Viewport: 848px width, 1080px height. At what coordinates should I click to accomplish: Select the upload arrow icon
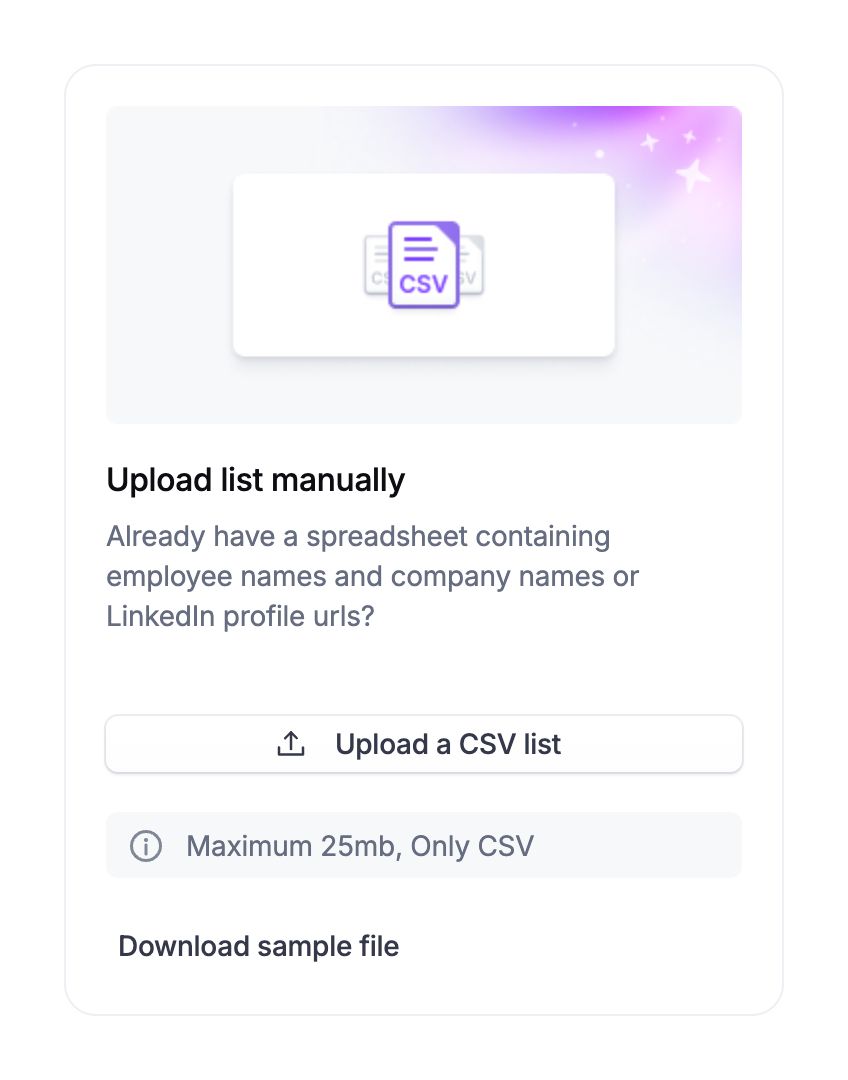coord(291,743)
